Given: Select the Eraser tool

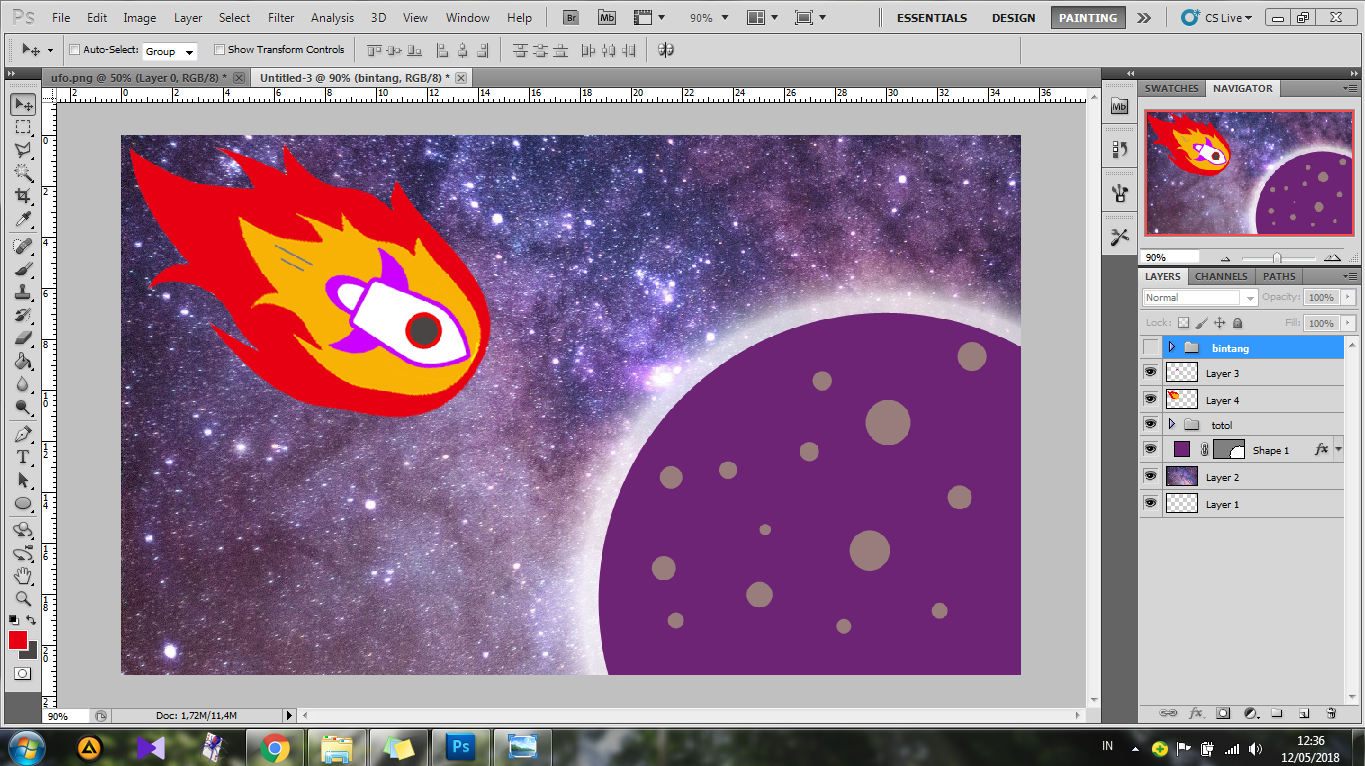Looking at the screenshot, I should (x=23, y=338).
